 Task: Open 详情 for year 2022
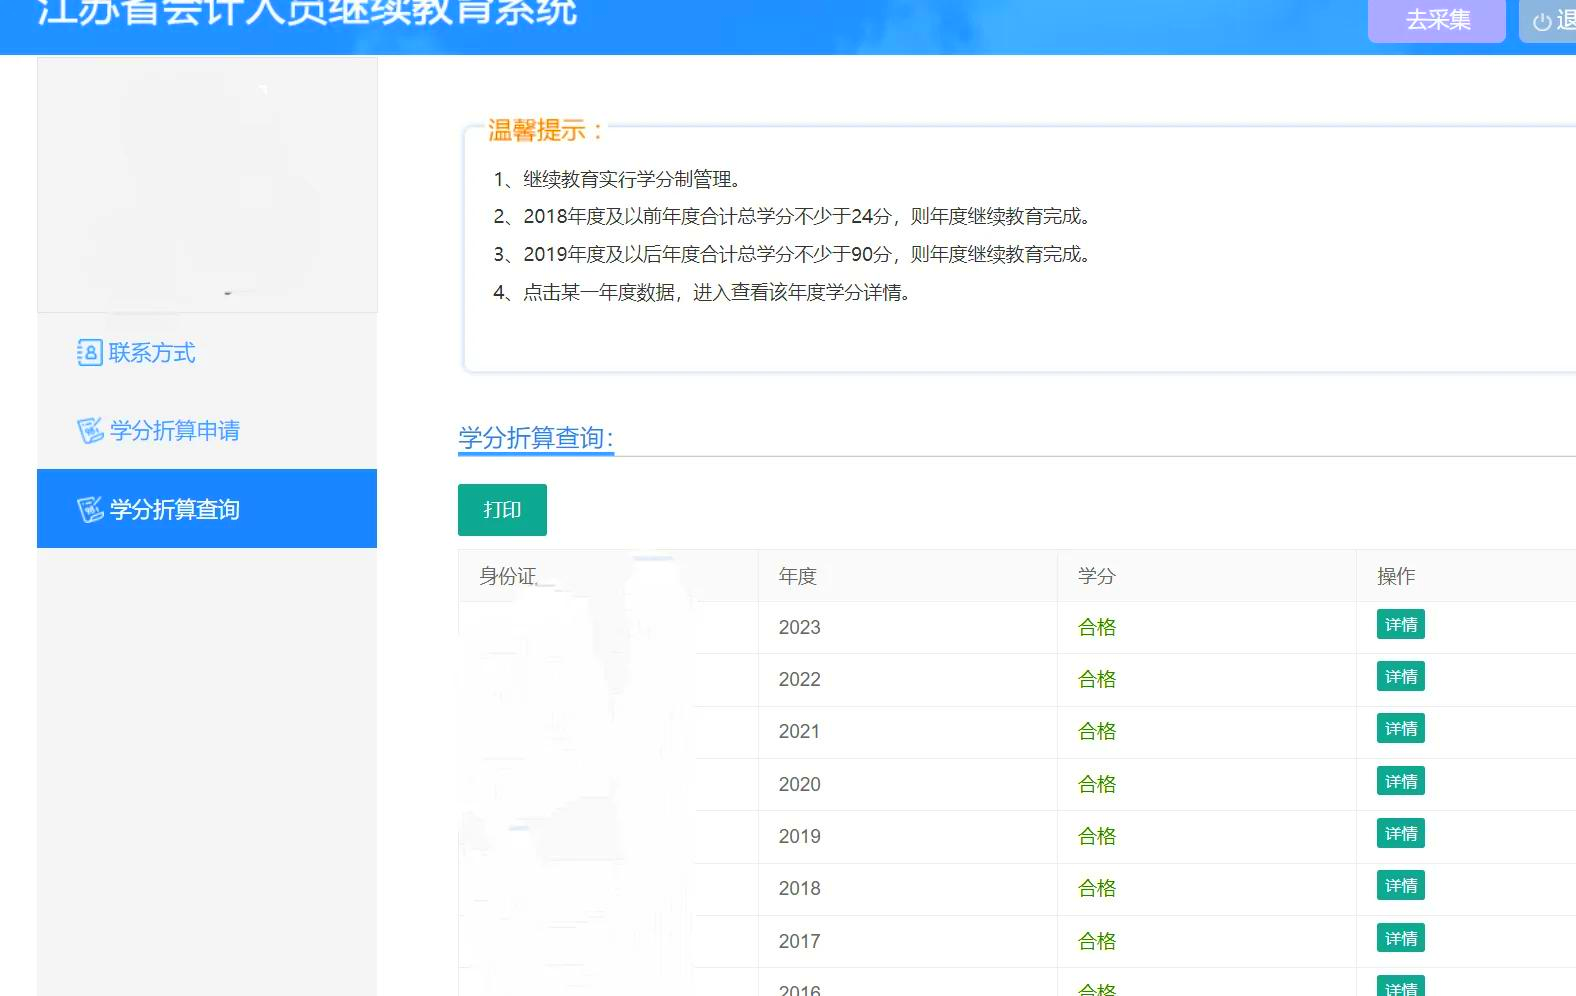pos(1401,677)
